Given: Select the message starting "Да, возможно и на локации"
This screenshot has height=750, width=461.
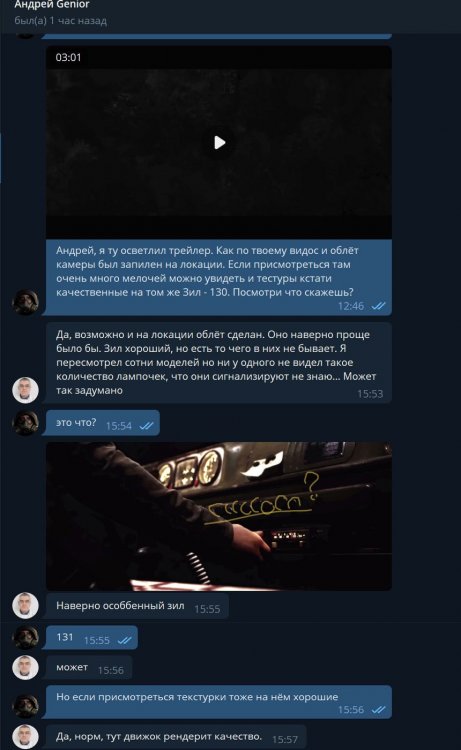Looking at the screenshot, I should pos(219,363).
